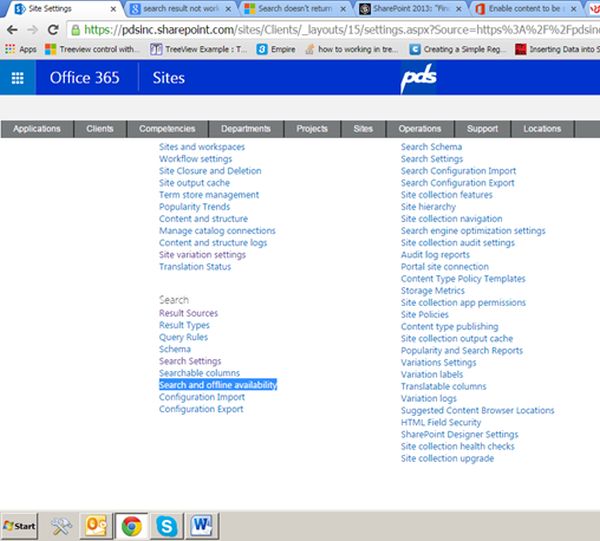This screenshot has width=600, height=541.
Task: Open the Competencies navigation menu
Action: coord(167,129)
